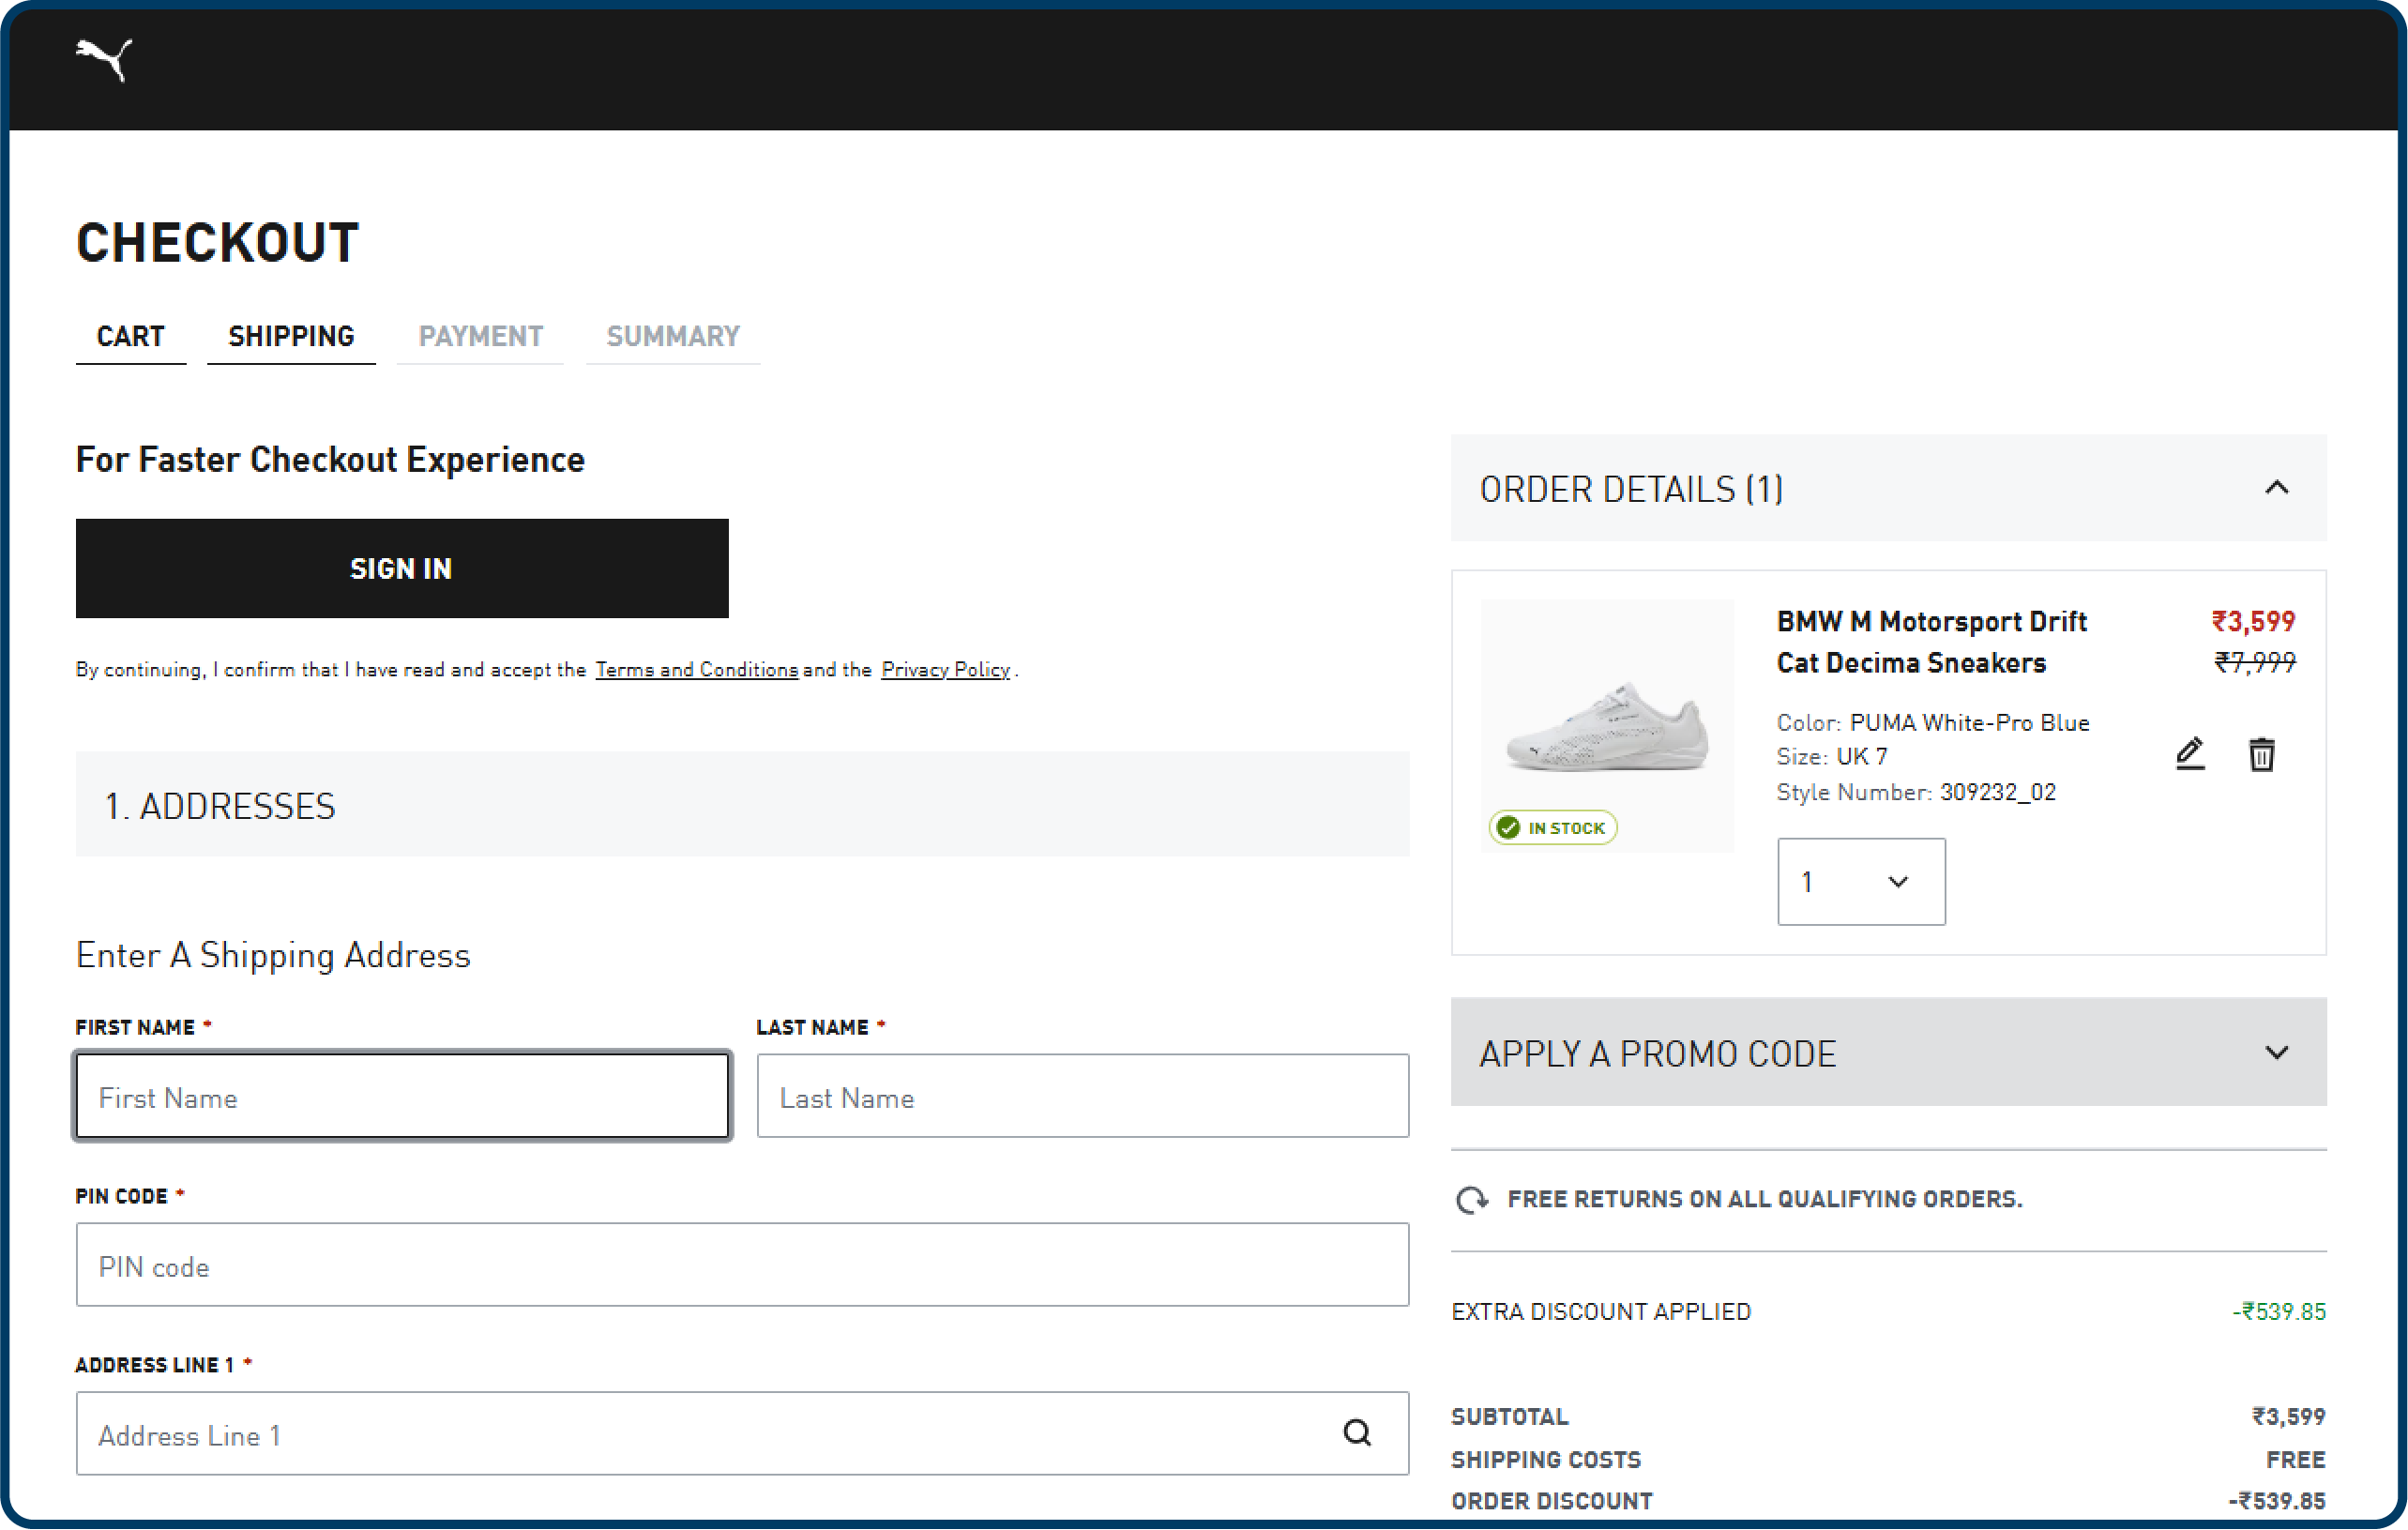Switch to the PAYMENT tab
This screenshot has height=1530, width=2408.
480,336
